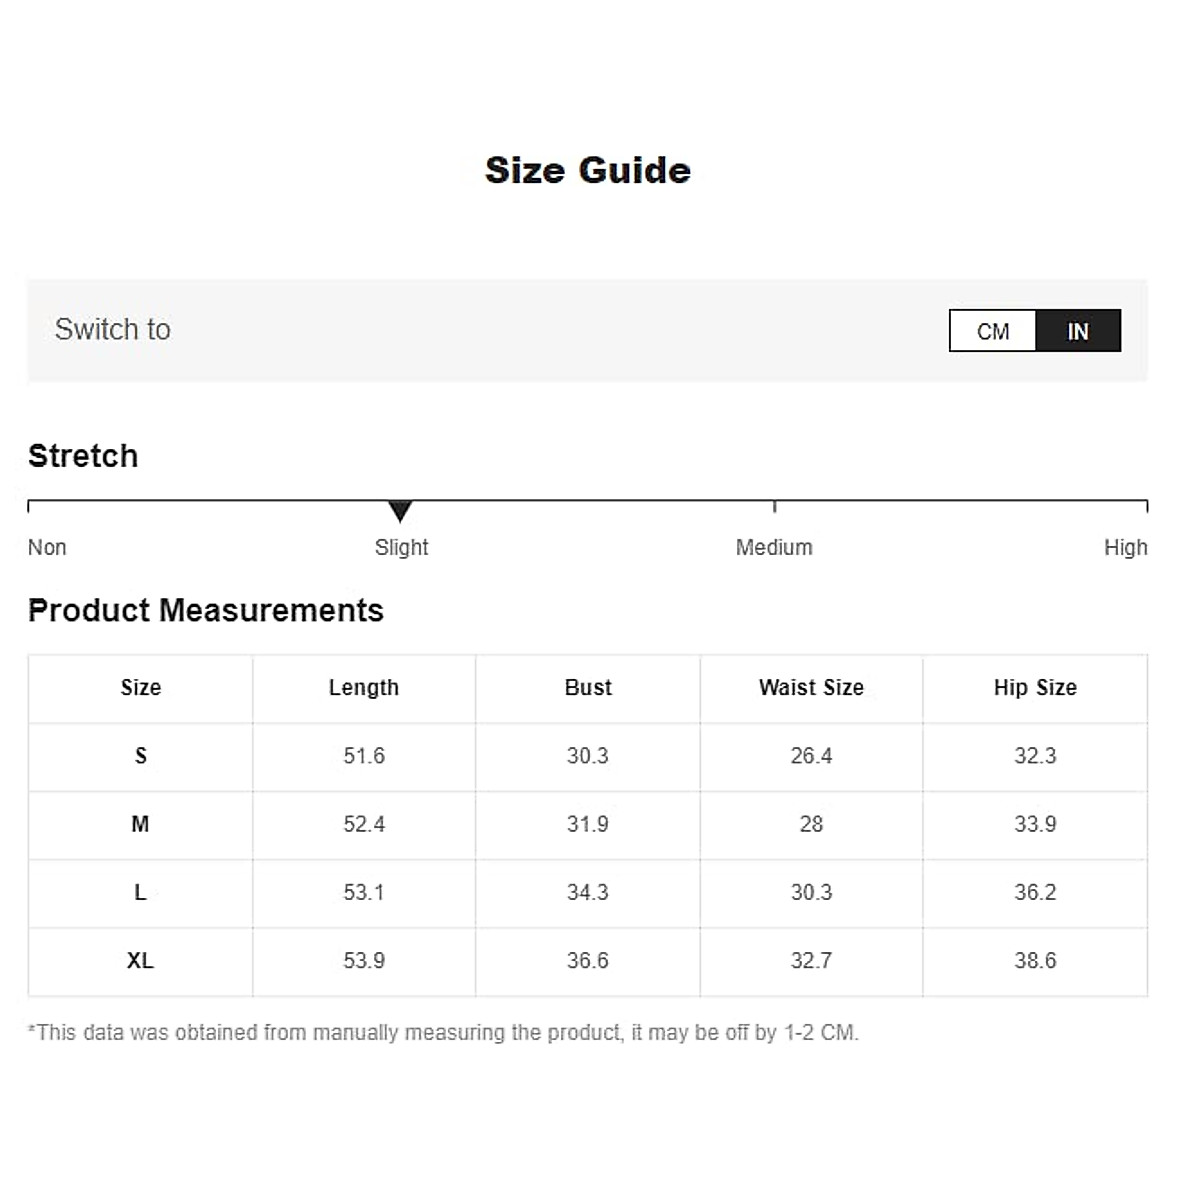Select the L size row label
Image resolution: width=1200 pixels, height=1200 pixels.
pos(140,892)
